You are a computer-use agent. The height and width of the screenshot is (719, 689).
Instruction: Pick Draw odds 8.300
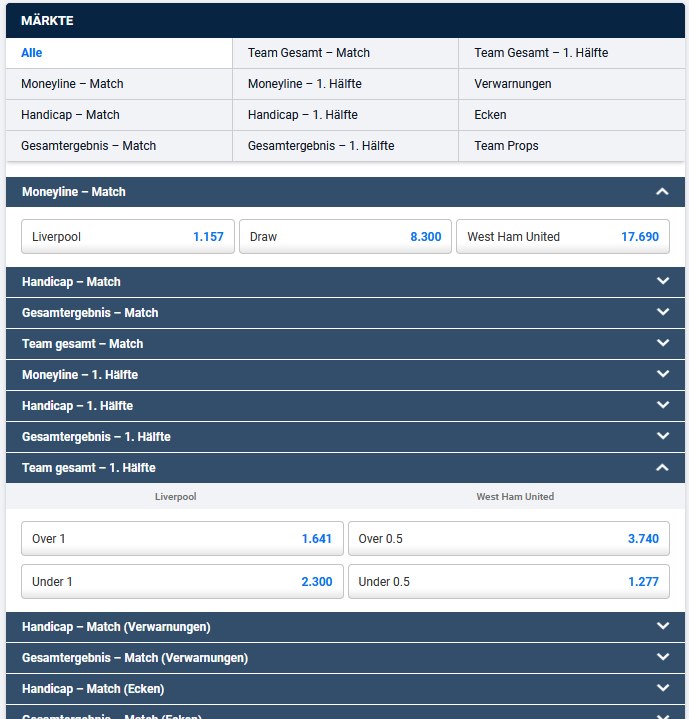(345, 237)
